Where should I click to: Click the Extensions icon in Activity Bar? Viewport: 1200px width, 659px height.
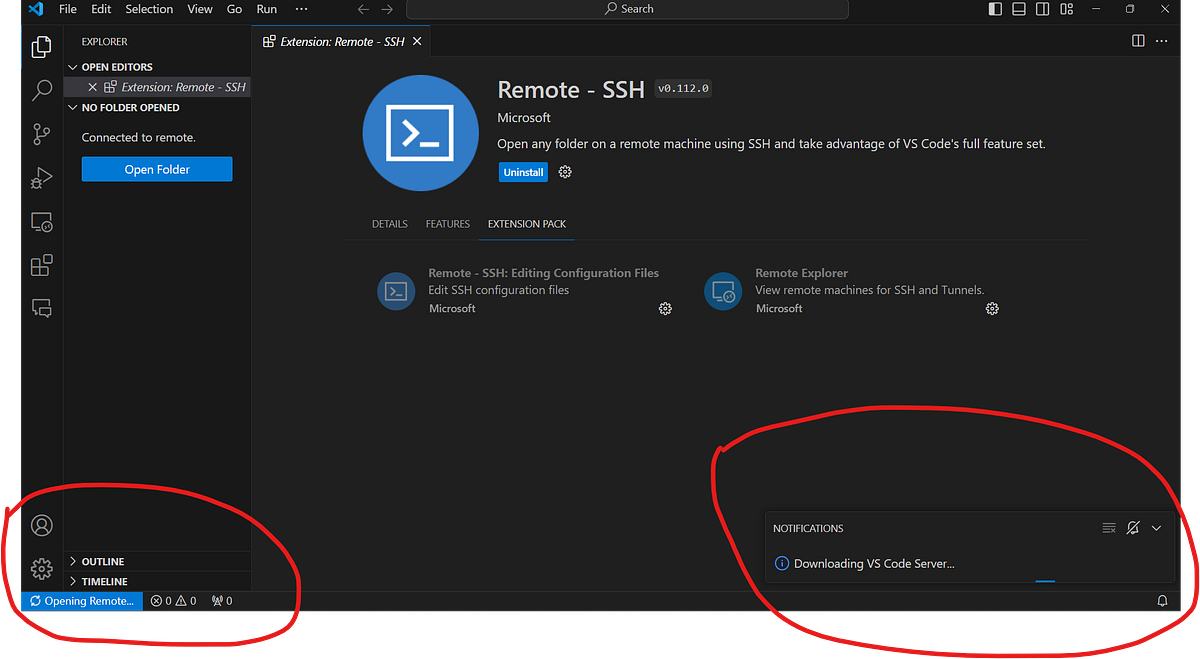pyautogui.click(x=41, y=265)
